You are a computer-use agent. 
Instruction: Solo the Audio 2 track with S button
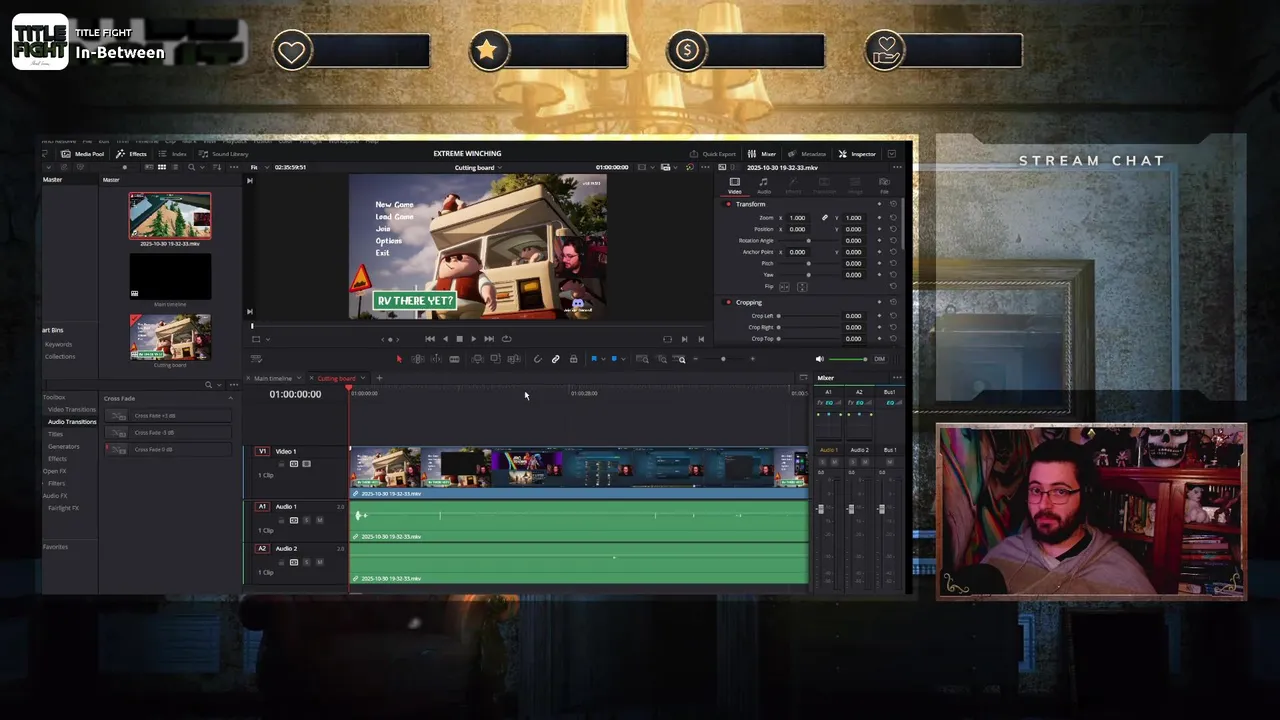(306, 562)
